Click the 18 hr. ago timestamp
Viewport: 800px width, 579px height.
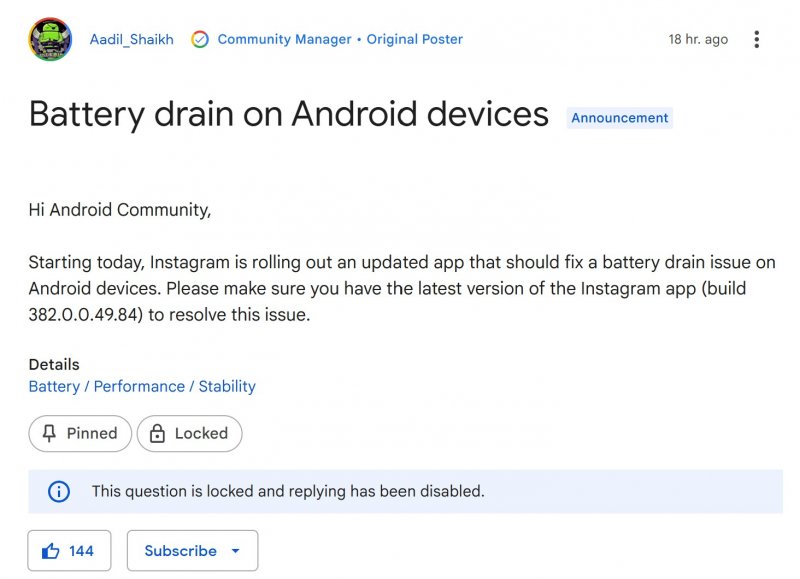click(698, 40)
